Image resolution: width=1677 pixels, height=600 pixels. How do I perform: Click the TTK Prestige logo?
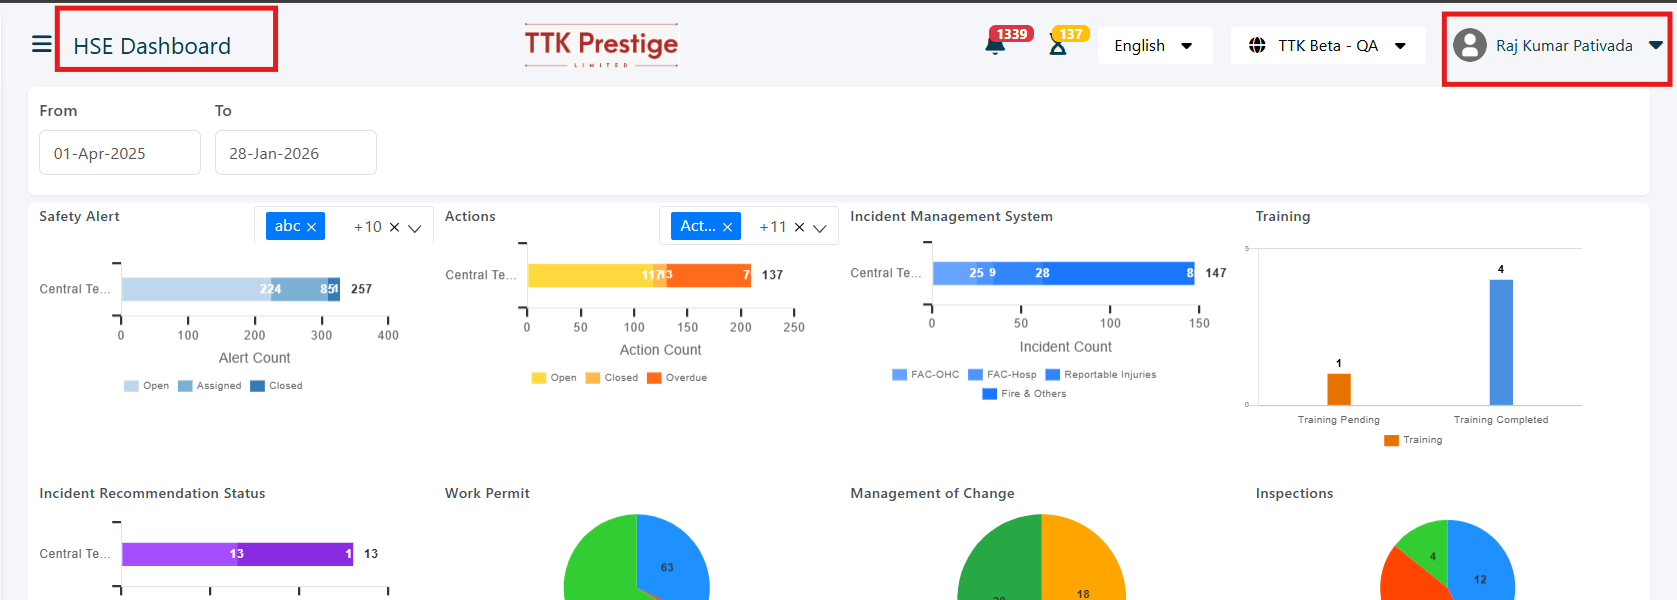pyautogui.click(x=601, y=45)
